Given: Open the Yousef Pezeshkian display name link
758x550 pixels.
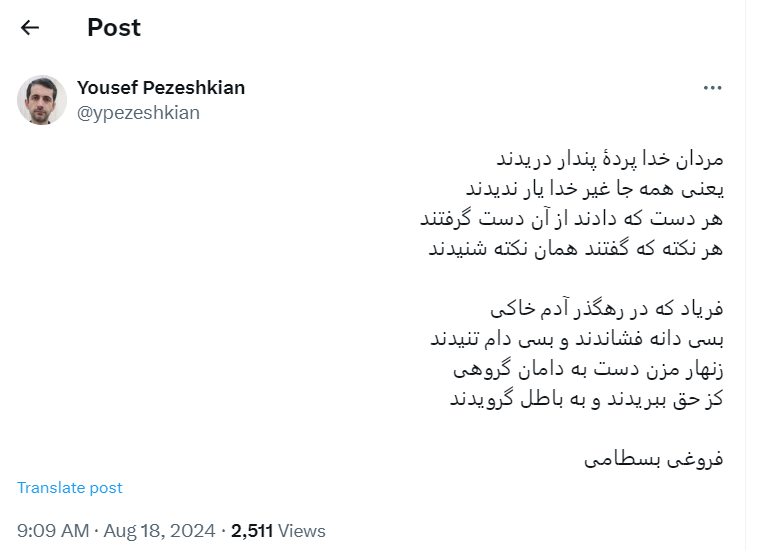Looking at the screenshot, I should click(x=161, y=88).
